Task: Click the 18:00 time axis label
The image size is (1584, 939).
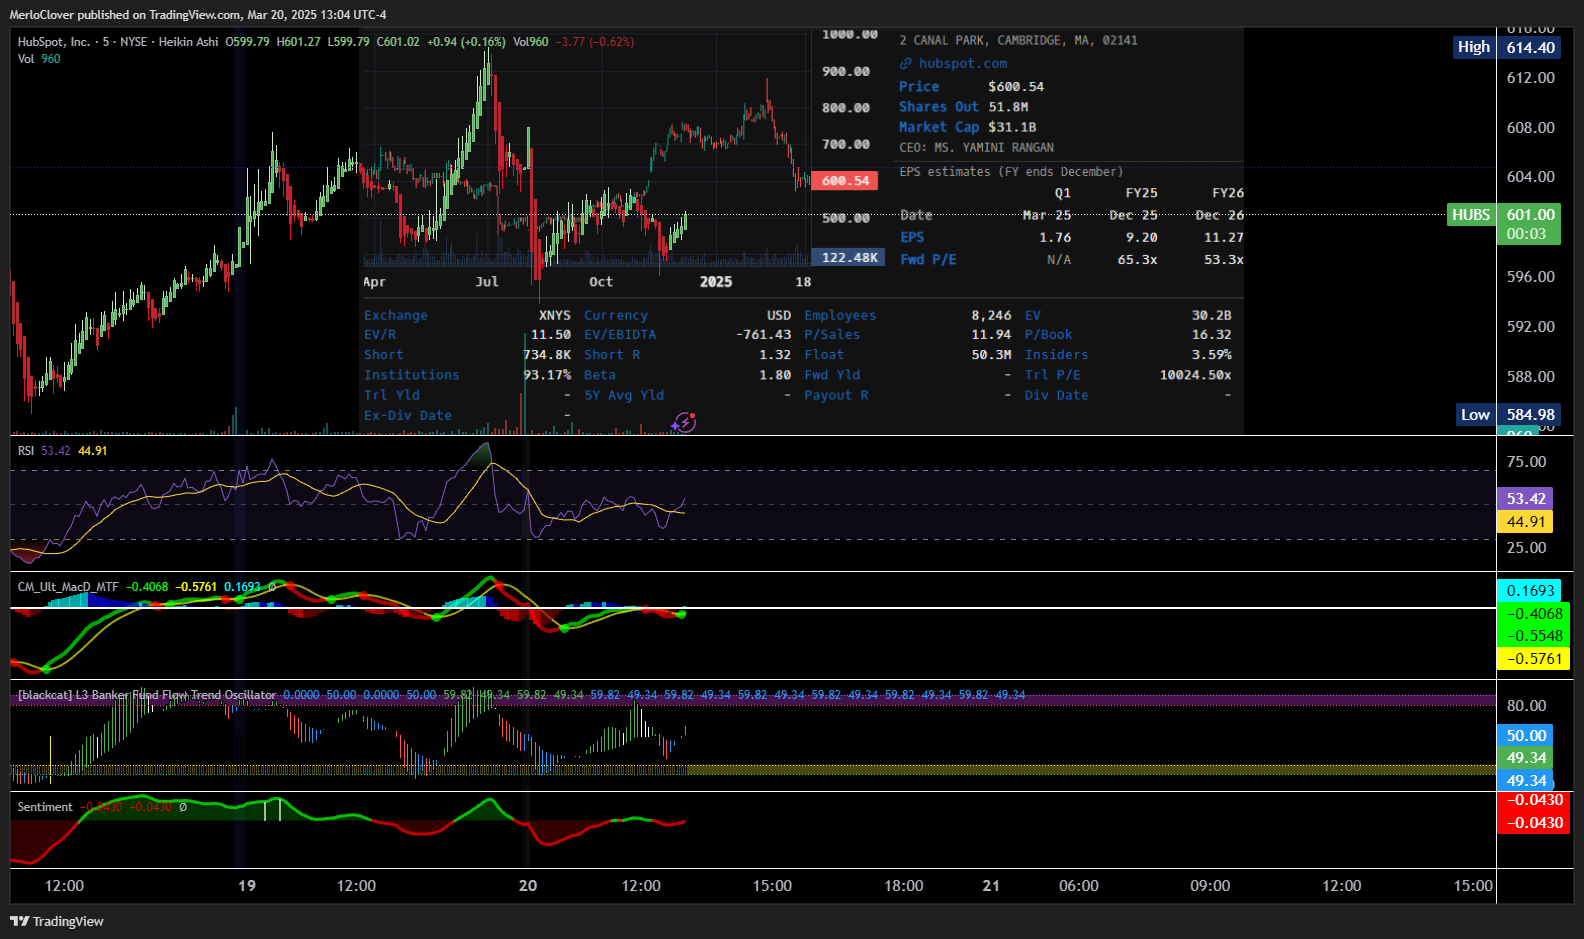Action: coord(904,886)
